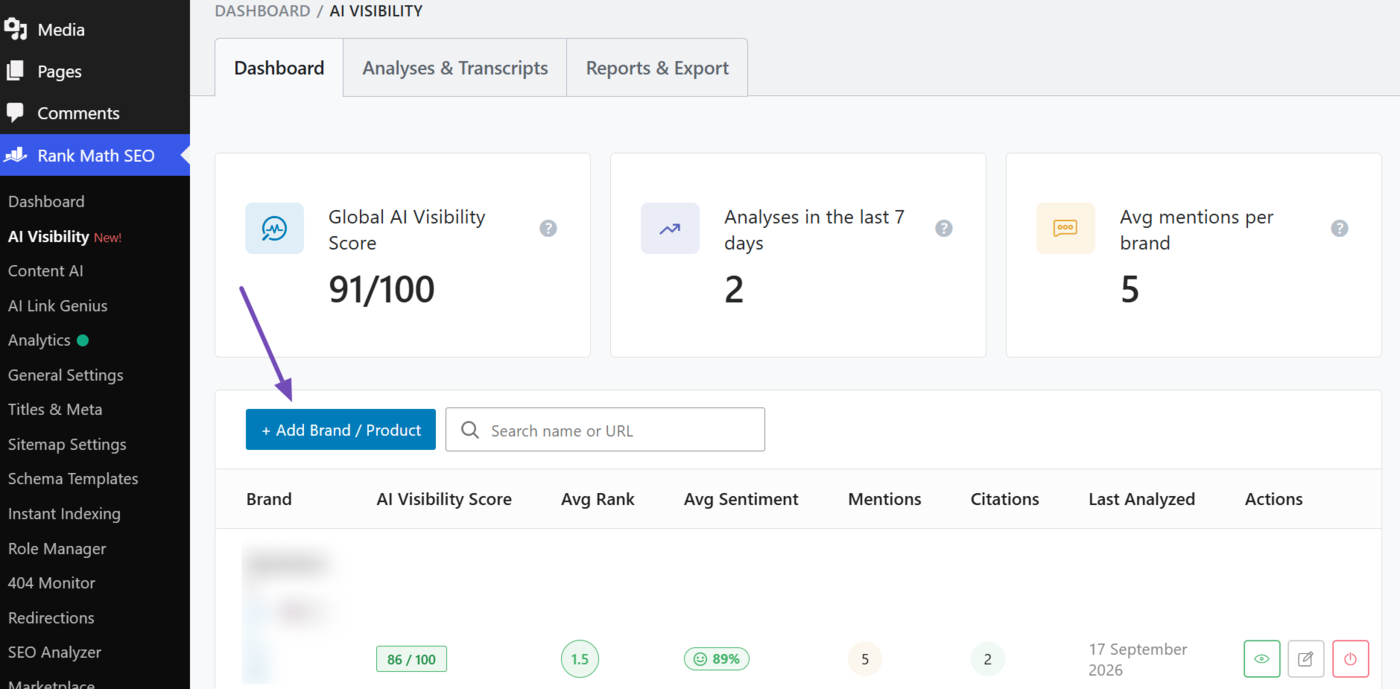Click the Search name or URL field

click(605, 430)
